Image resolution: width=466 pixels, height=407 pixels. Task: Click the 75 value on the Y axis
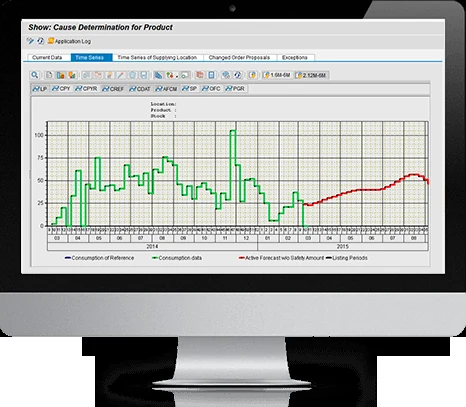40,158
